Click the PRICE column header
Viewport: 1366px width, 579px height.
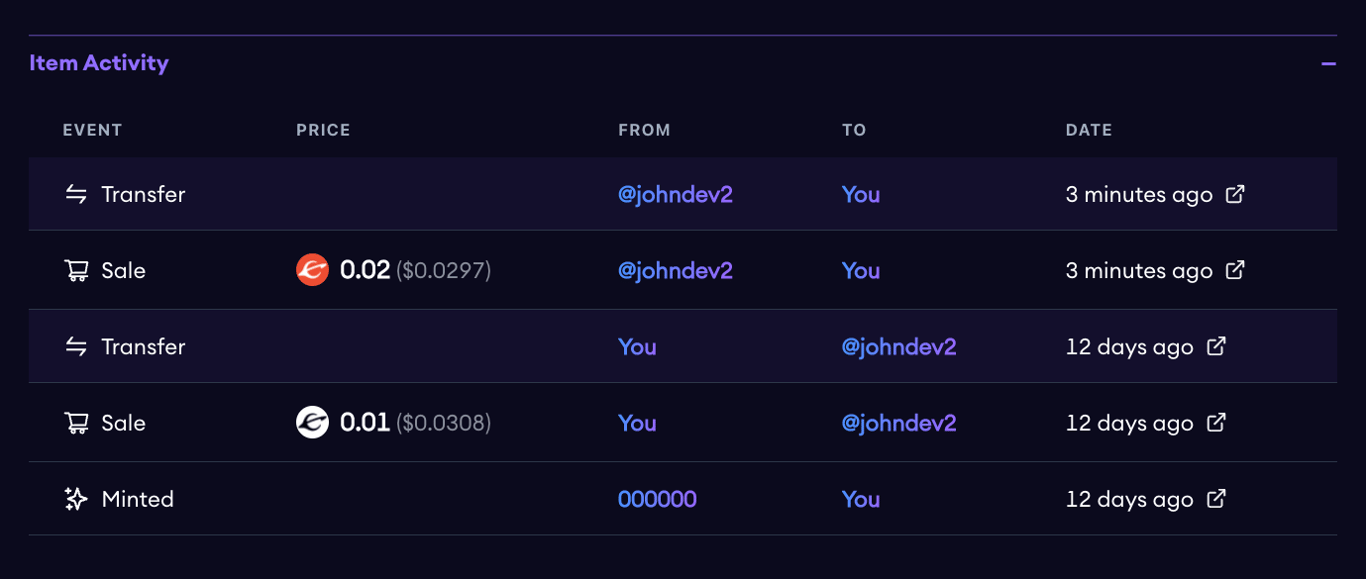pyautogui.click(x=323, y=130)
